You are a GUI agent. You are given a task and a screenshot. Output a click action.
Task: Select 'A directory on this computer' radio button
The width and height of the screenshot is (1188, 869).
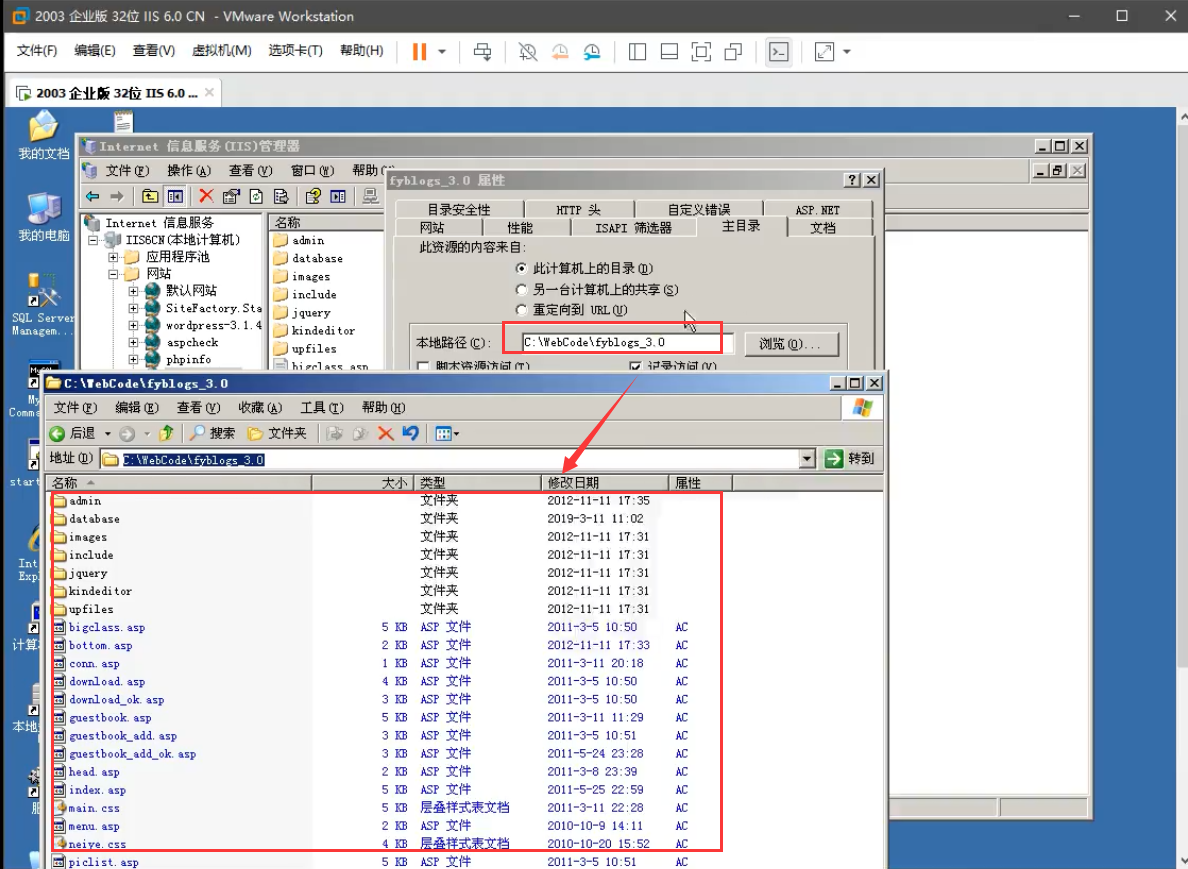pos(521,269)
